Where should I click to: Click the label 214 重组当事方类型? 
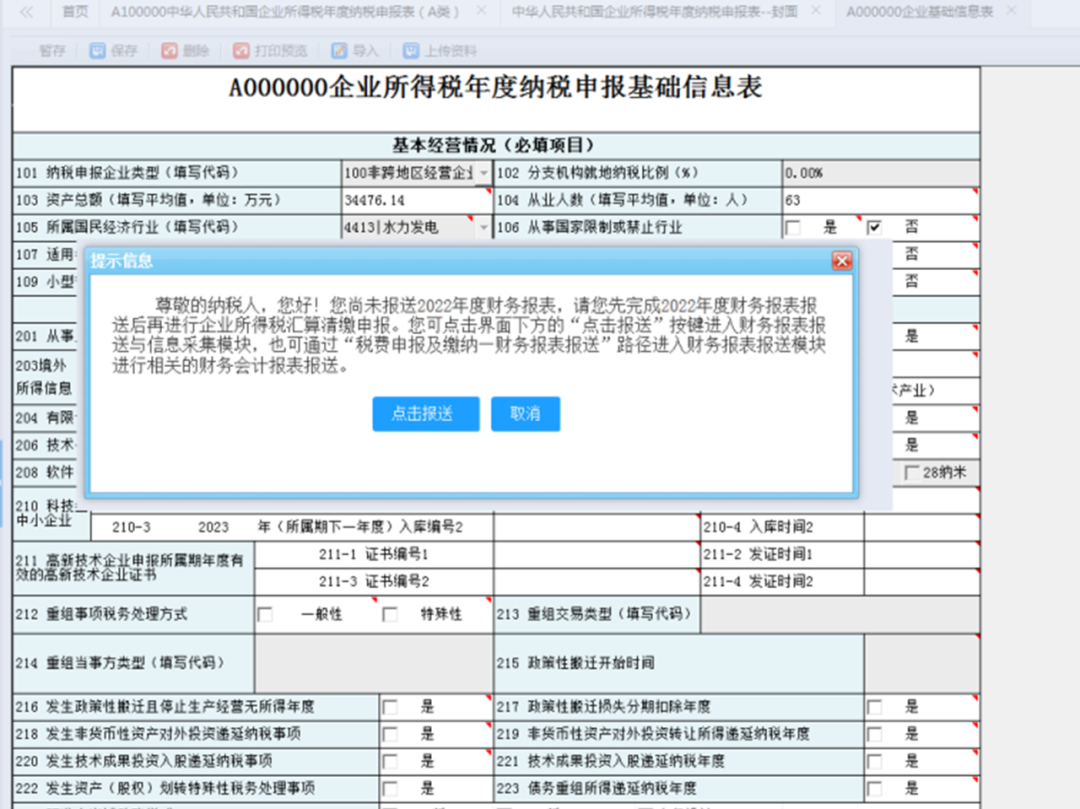pos(120,664)
